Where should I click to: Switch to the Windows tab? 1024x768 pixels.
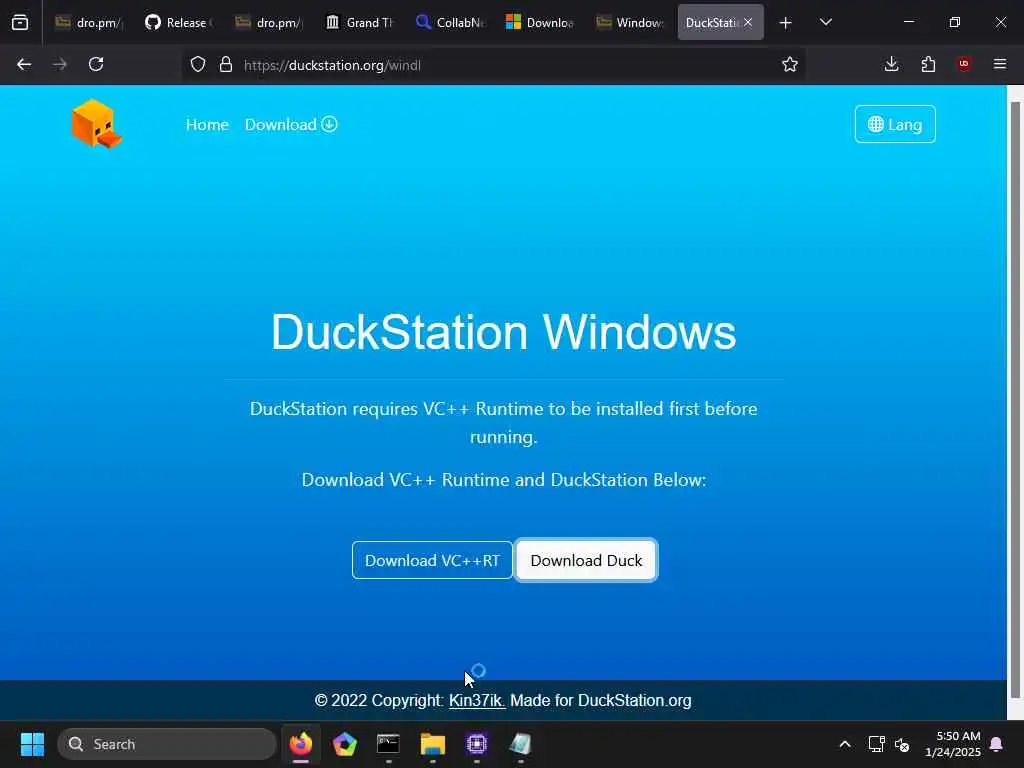click(630, 22)
